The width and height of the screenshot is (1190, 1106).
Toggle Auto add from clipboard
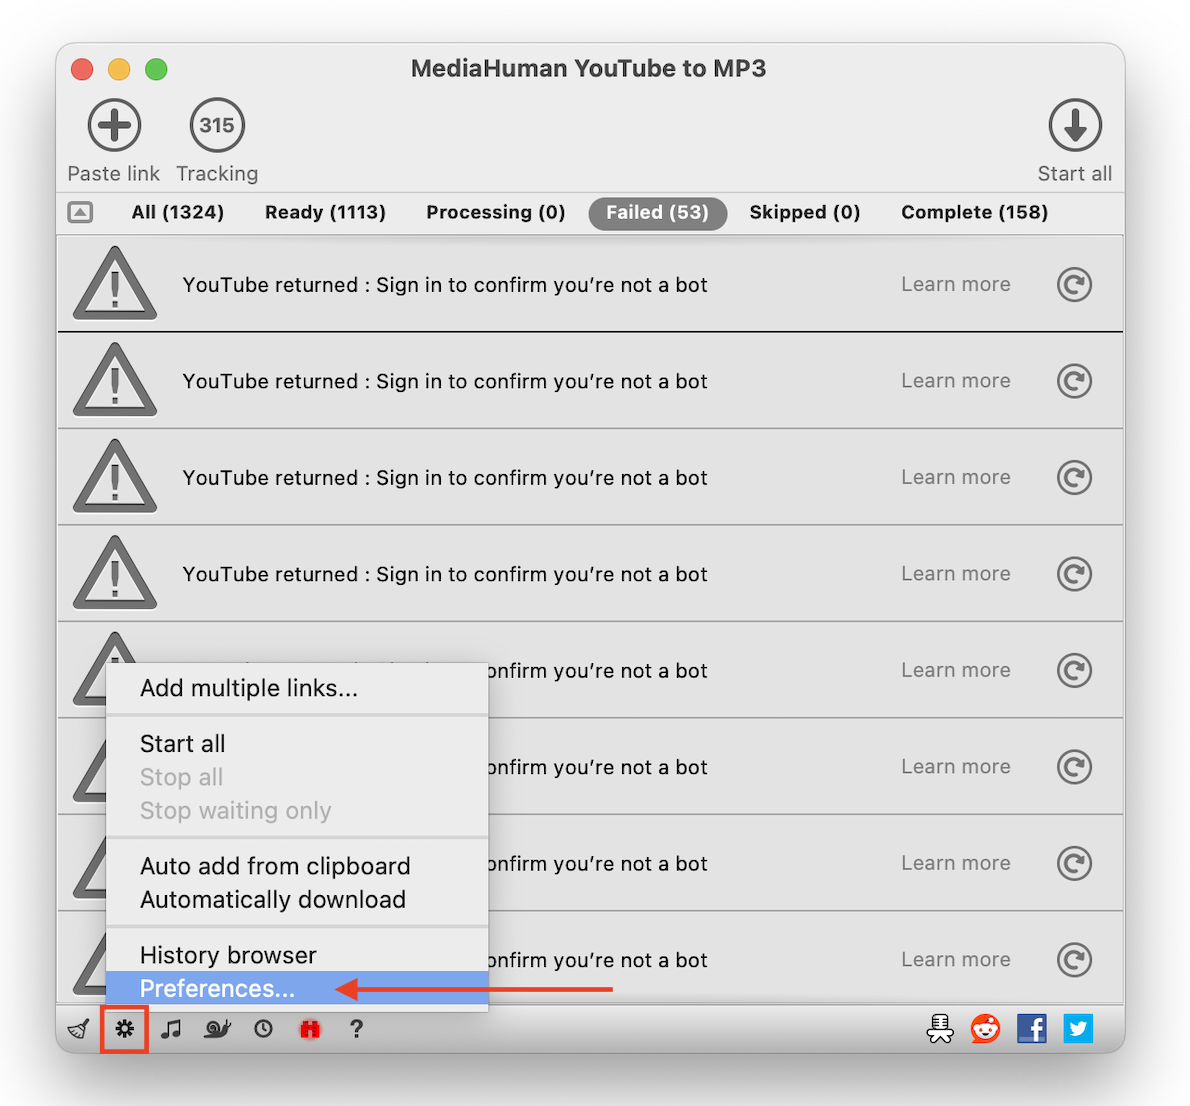[x=297, y=866]
